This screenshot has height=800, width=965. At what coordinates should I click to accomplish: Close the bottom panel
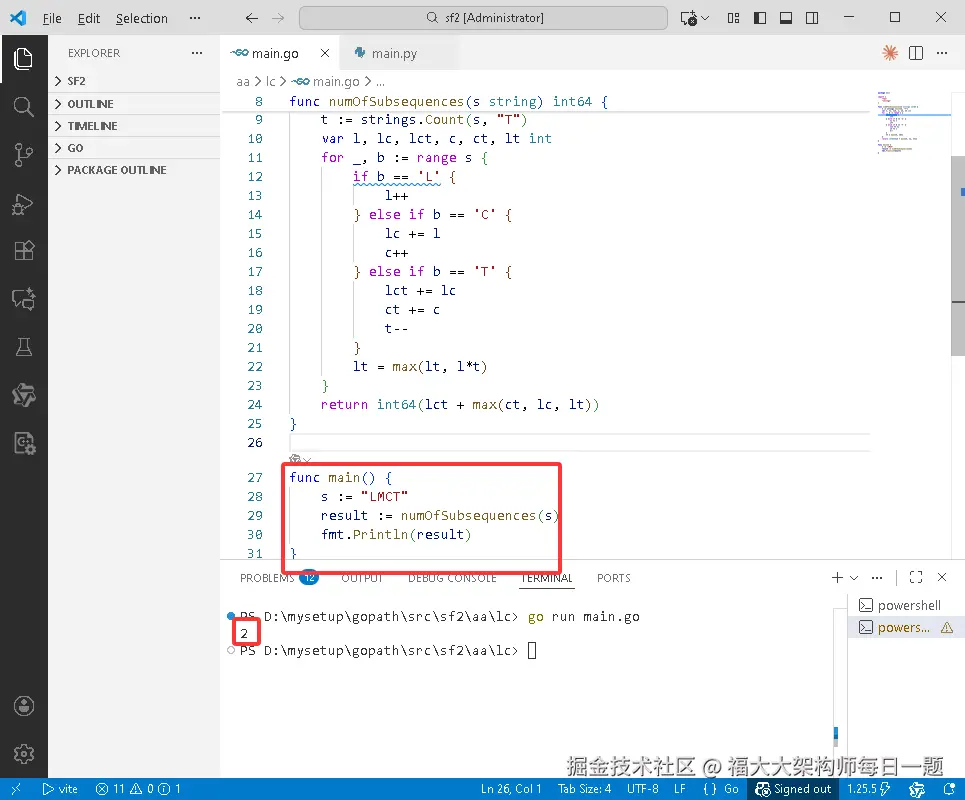(942, 577)
